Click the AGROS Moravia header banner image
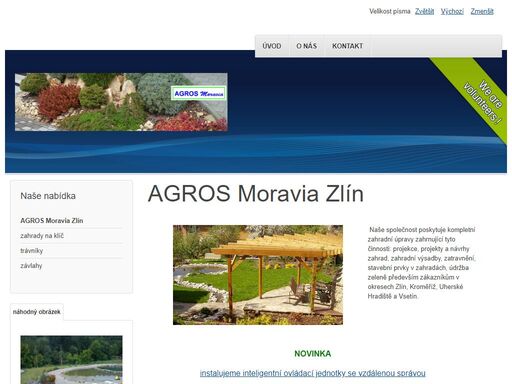The width and height of the screenshot is (512, 384). coord(121,102)
